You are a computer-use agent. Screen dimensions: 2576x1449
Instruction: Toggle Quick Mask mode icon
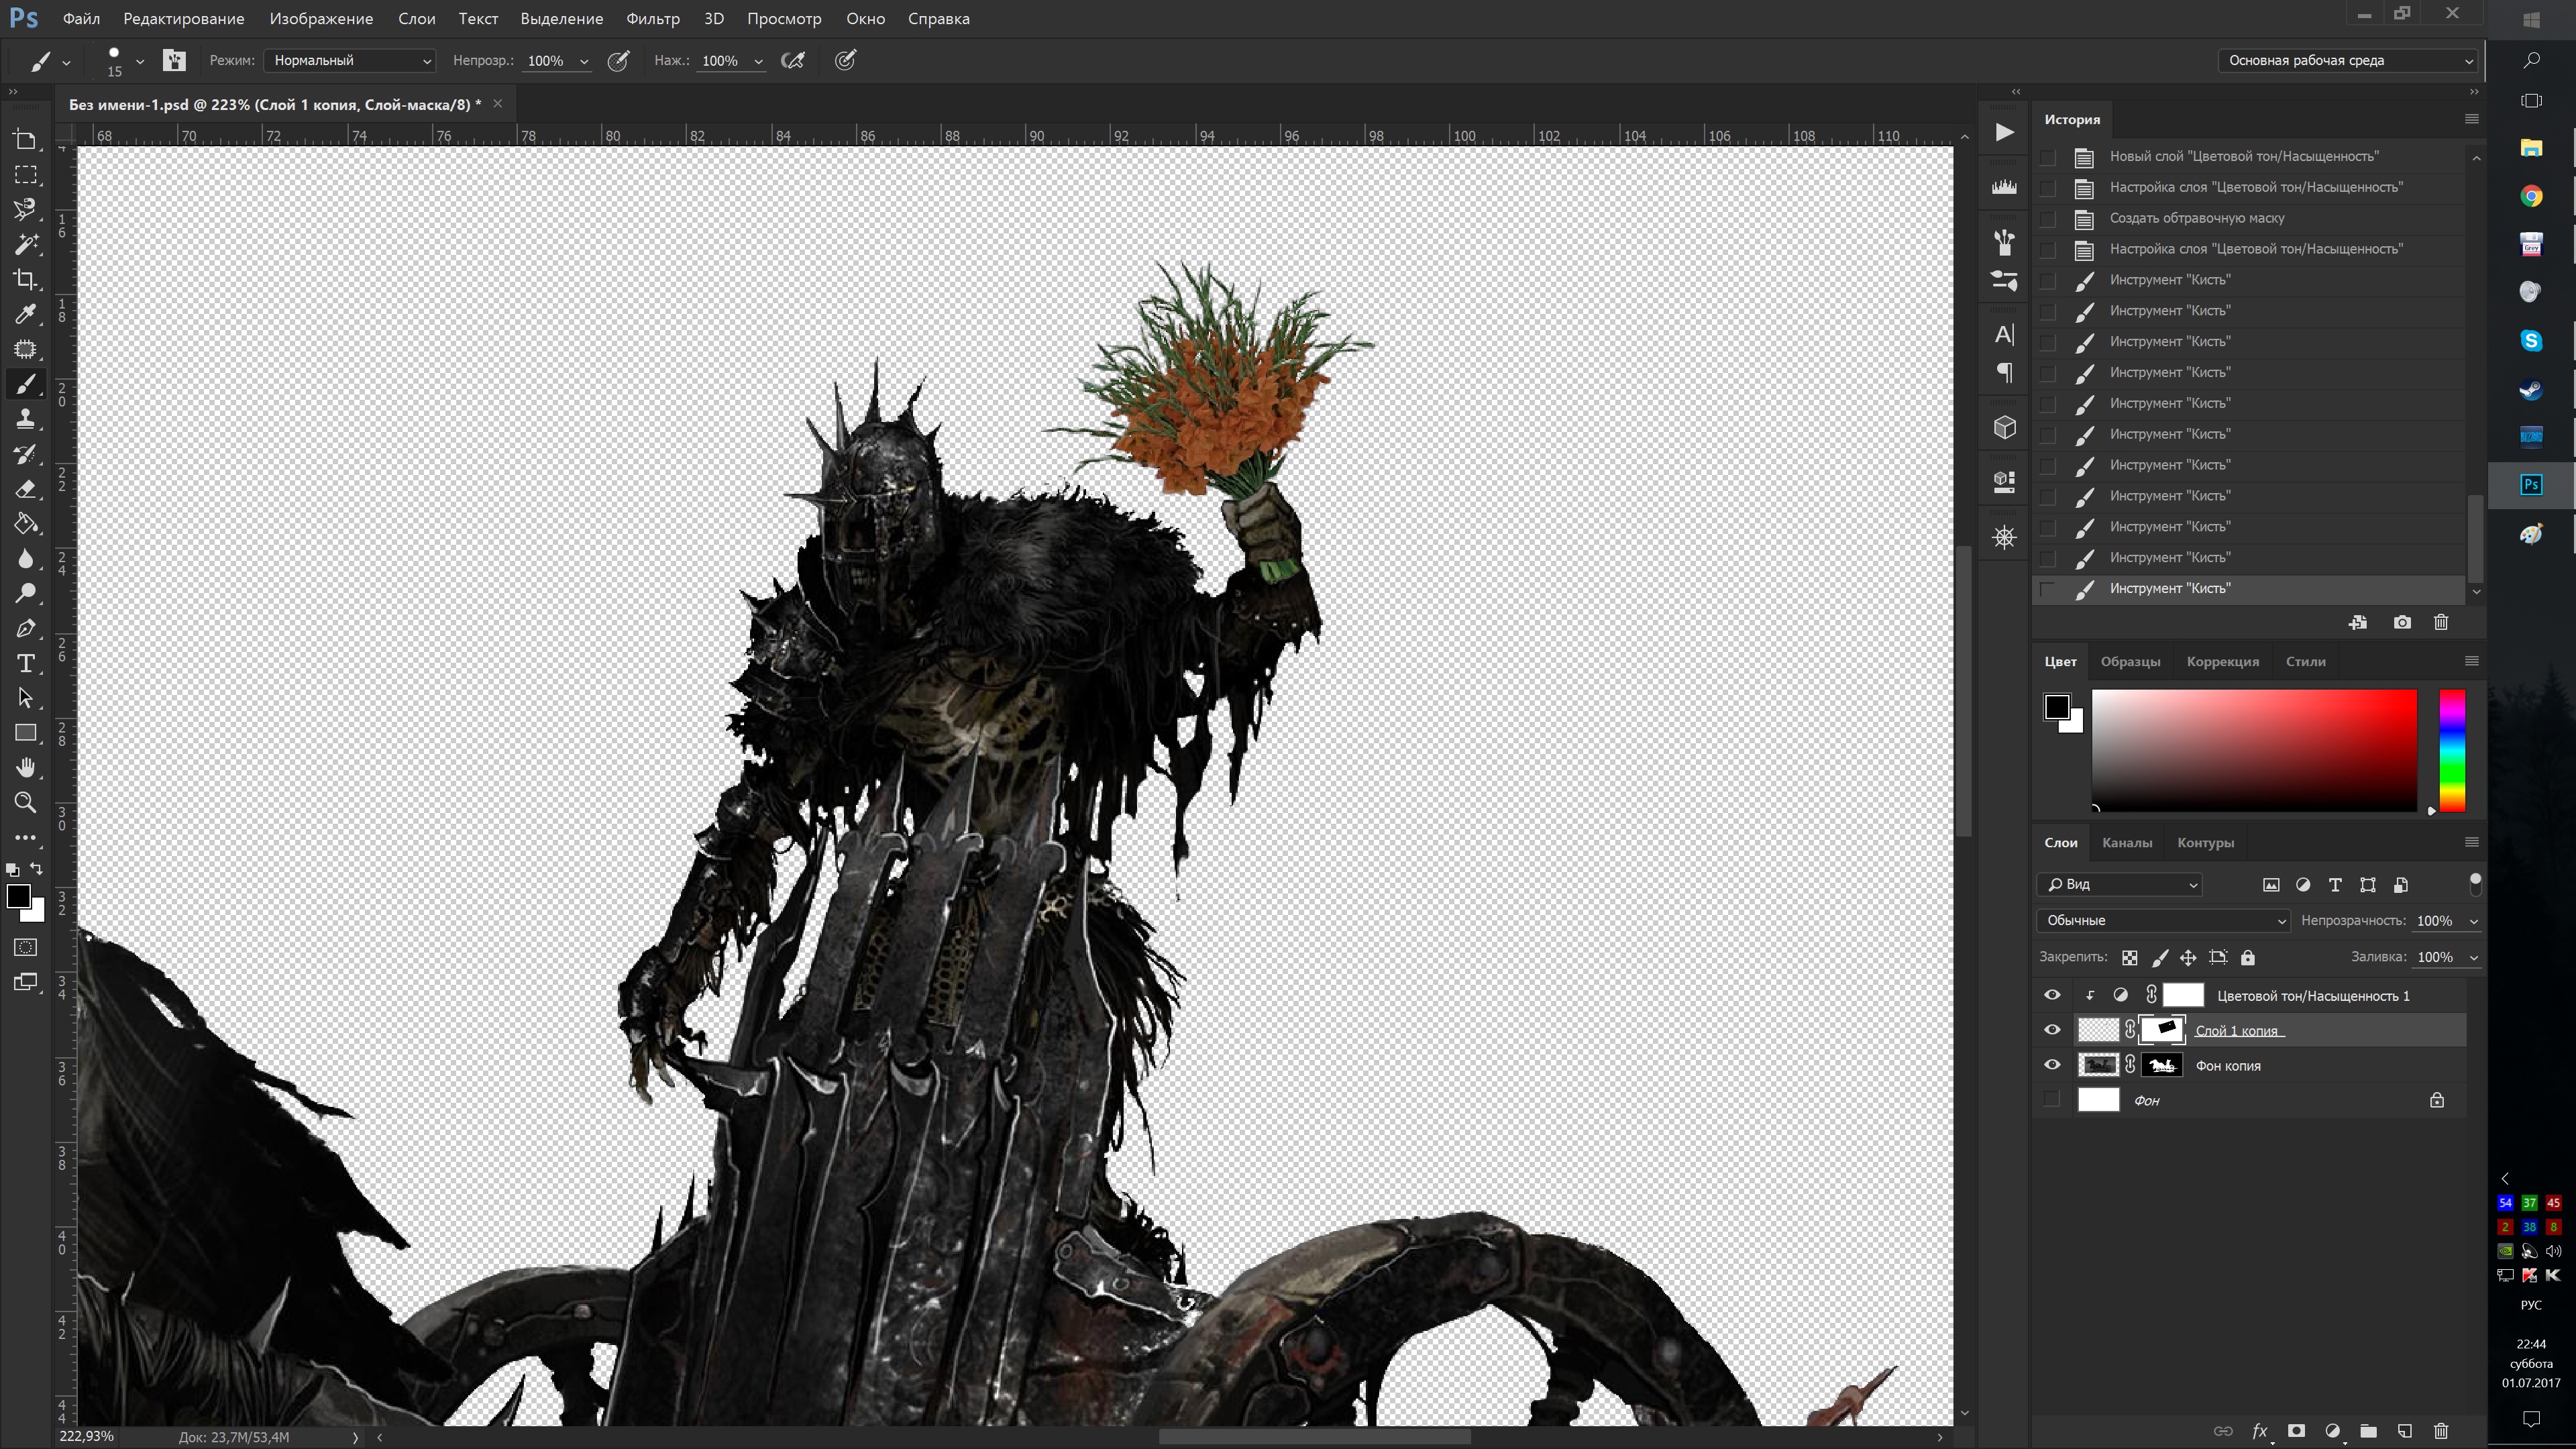[26, 947]
